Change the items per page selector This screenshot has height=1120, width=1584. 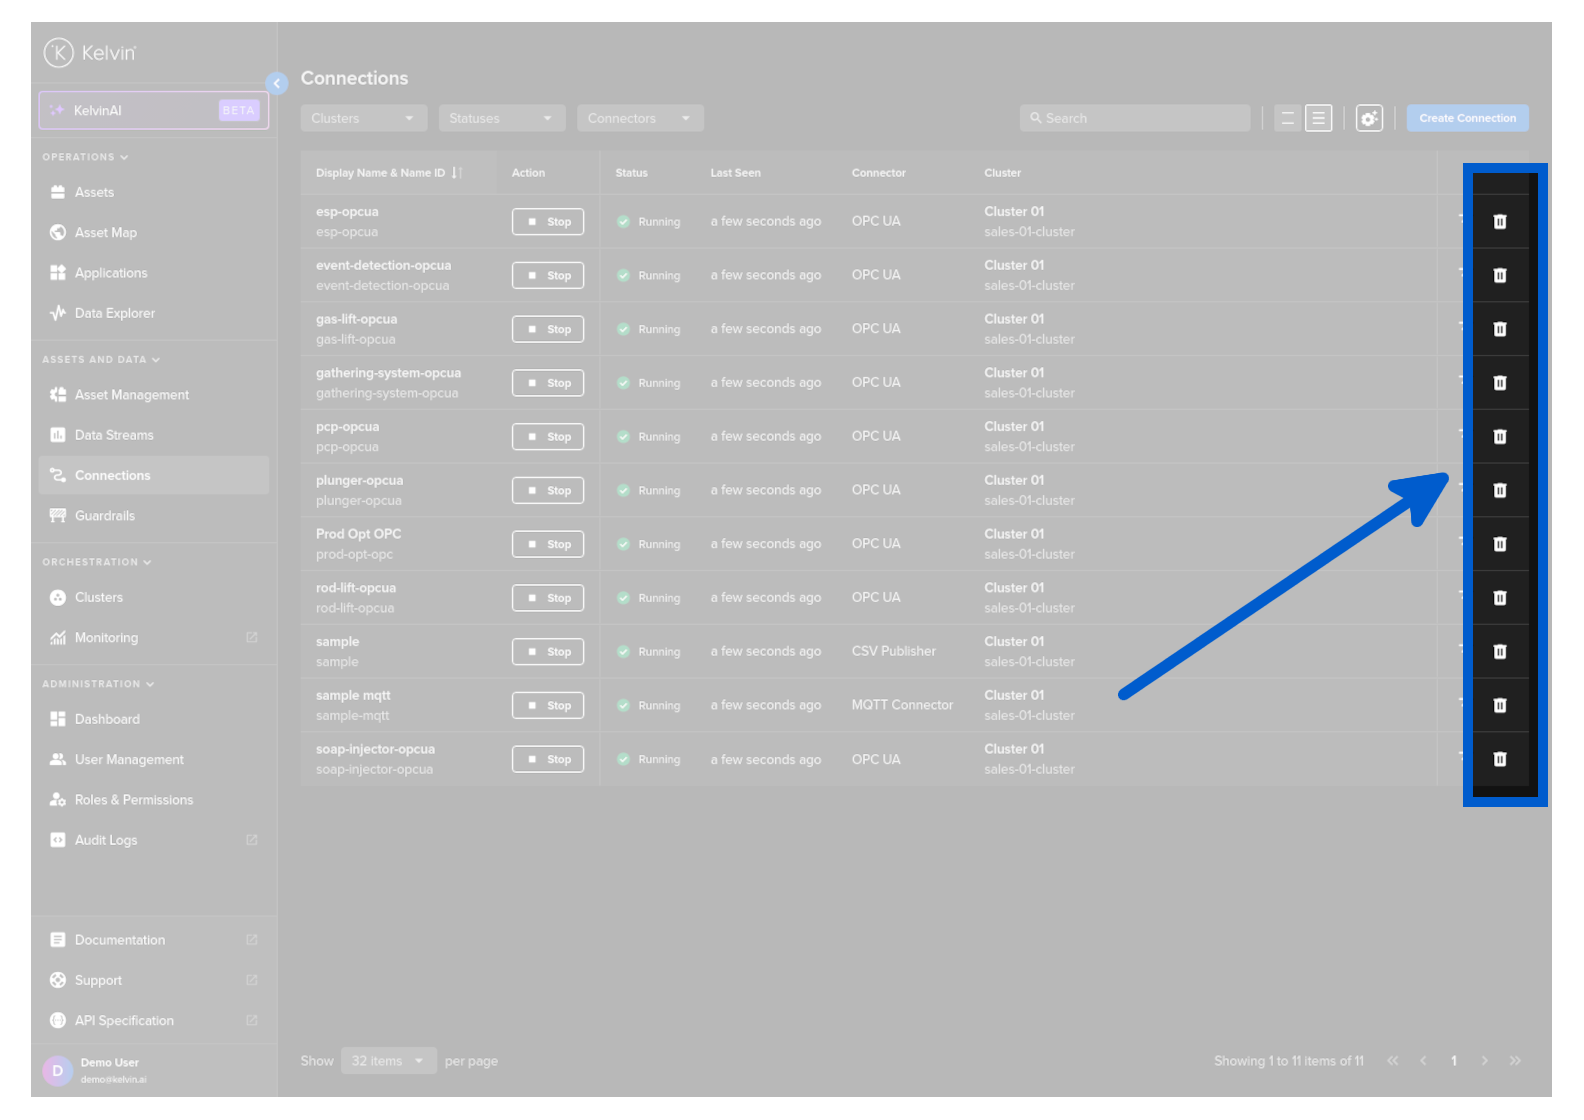388,1061
